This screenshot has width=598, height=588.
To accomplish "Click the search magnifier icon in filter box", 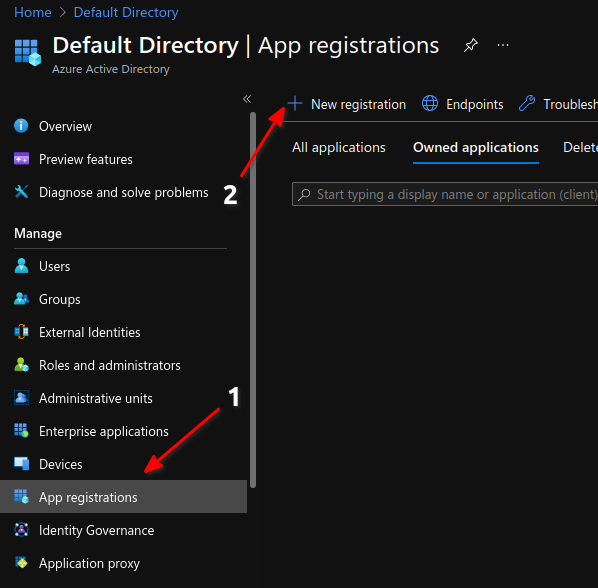I will (304, 194).
